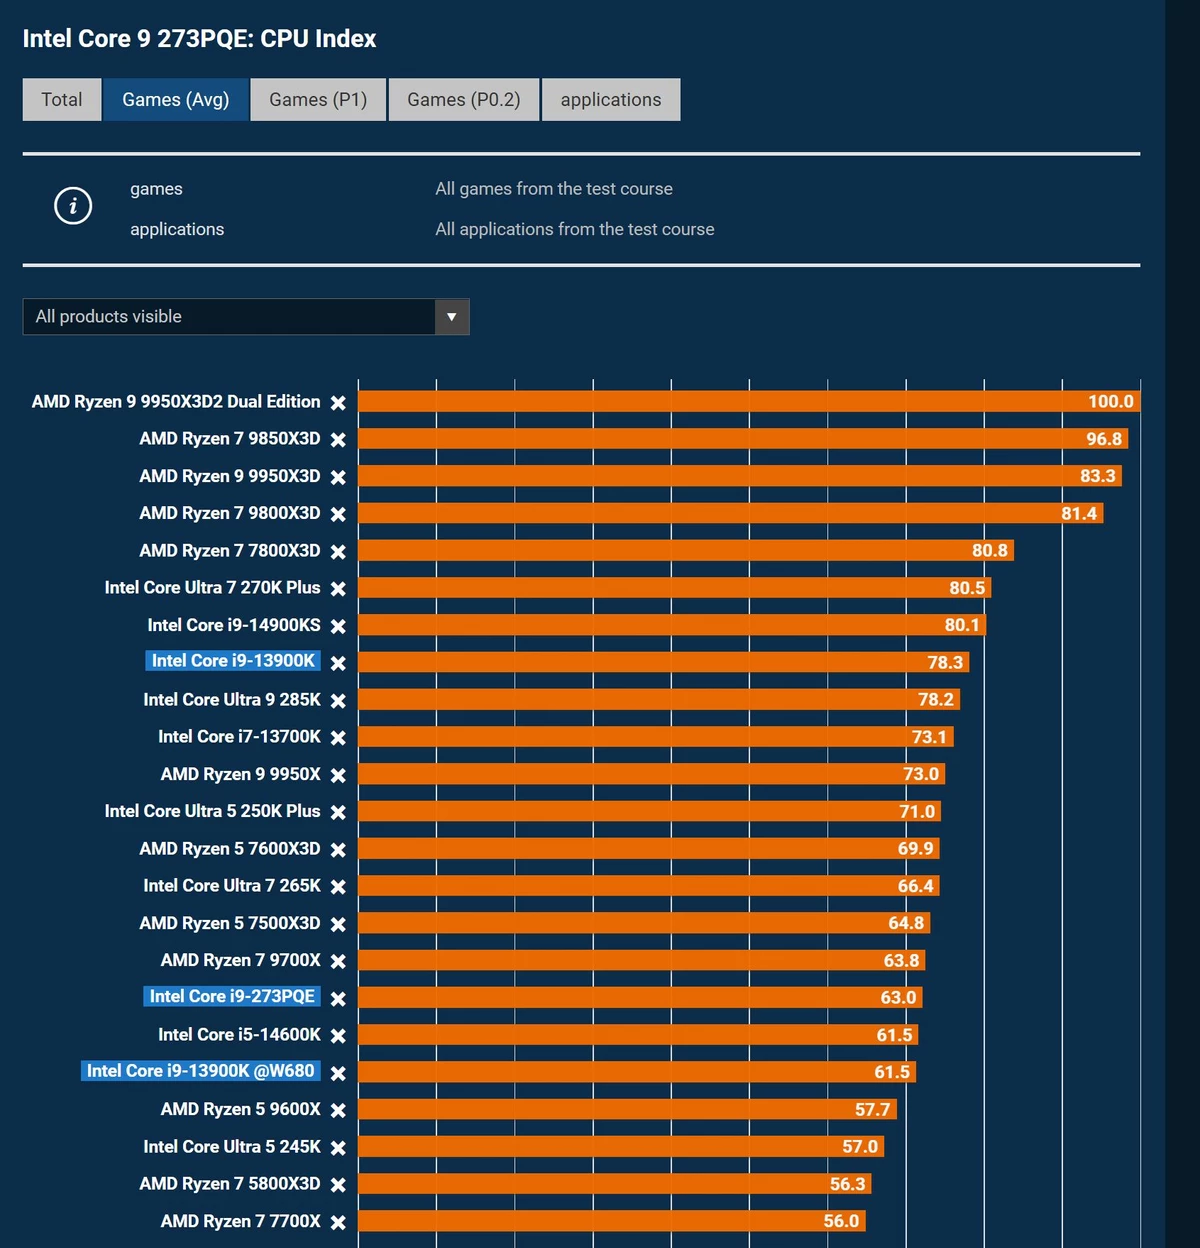Click the Intel Core Ultra 9 285K label
This screenshot has height=1248, width=1200.
coord(232,699)
